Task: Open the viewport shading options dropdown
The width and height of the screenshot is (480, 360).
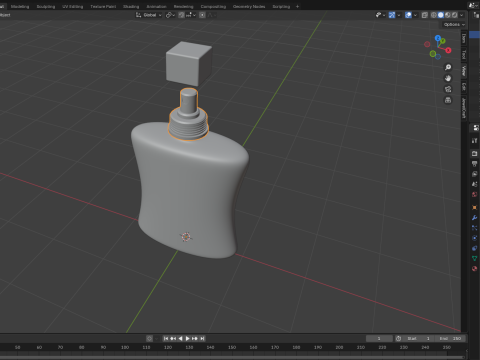Action: pos(462,15)
